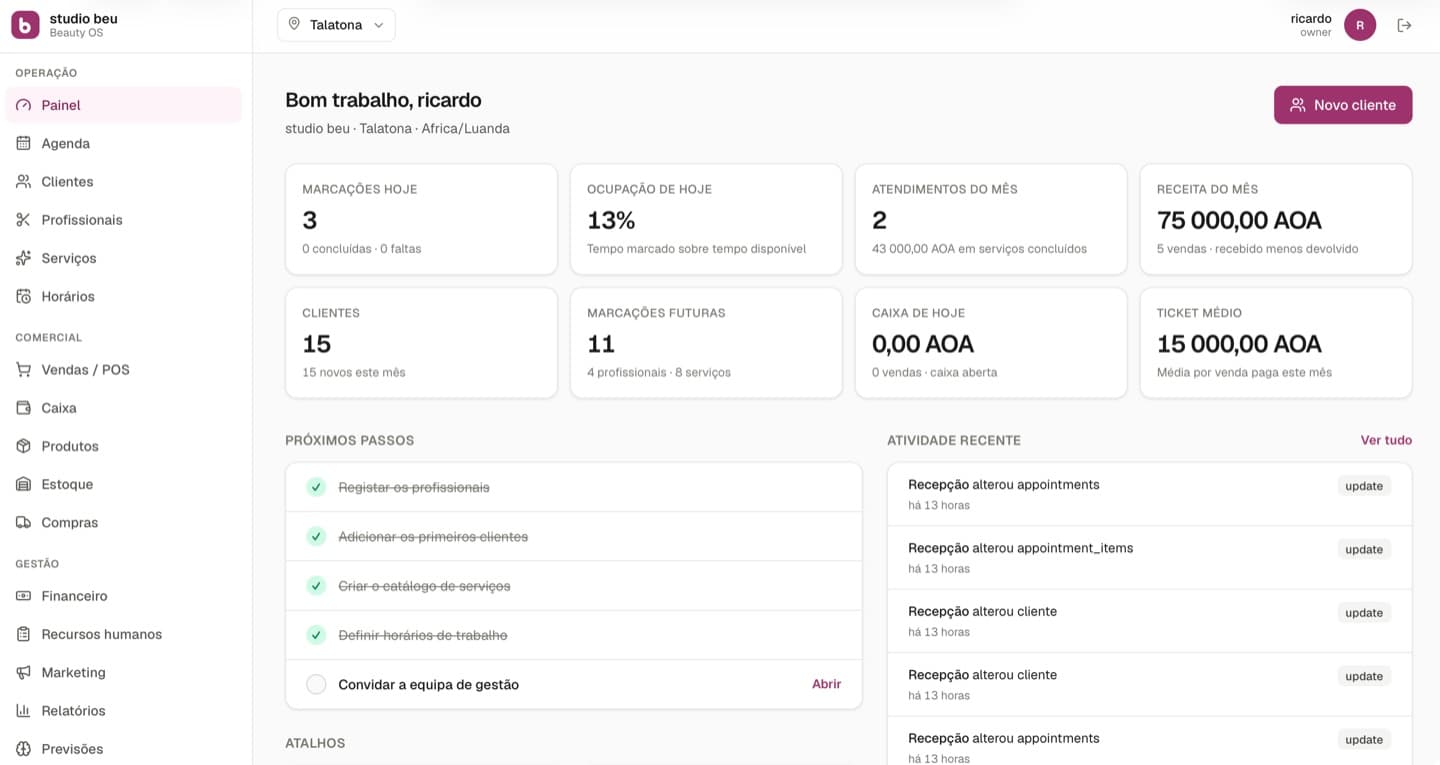Click the Vendas / POS cart icon
This screenshot has width=1440, height=765.
click(x=23, y=369)
